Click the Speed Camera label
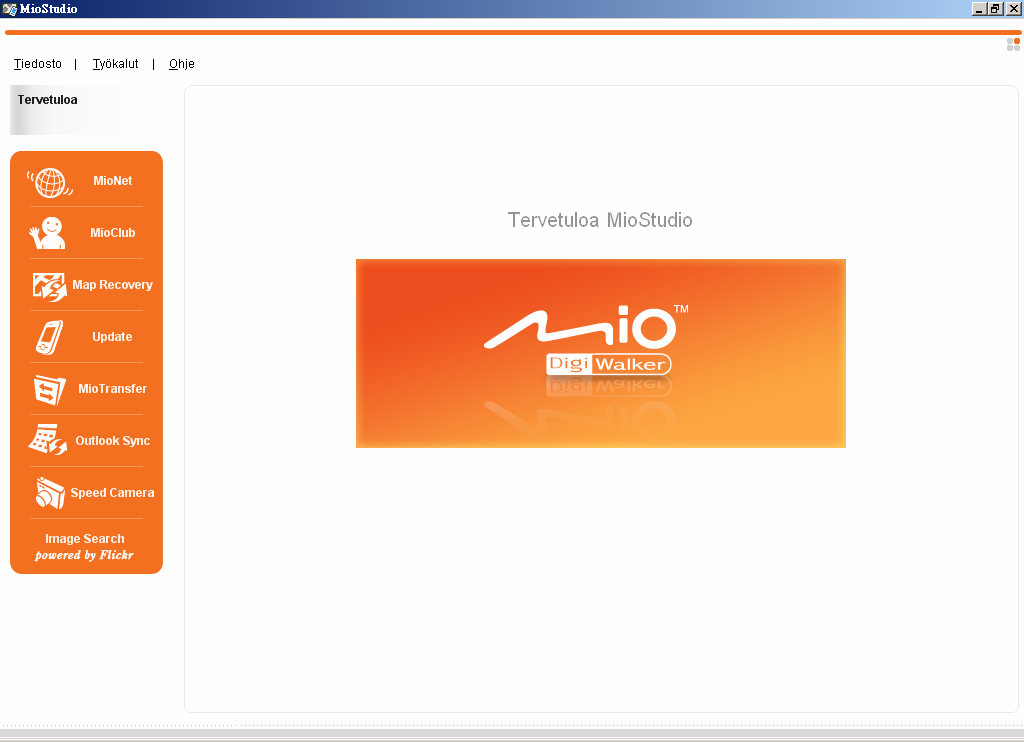This screenshot has height=742, width=1024. tap(112, 493)
